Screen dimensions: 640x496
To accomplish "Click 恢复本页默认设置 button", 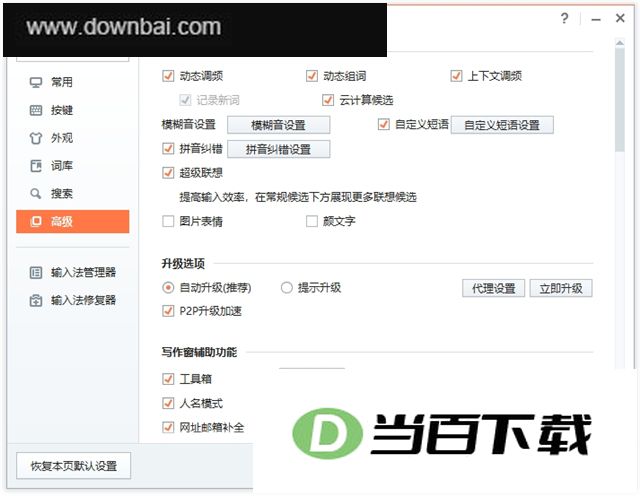I will pos(73,466).
